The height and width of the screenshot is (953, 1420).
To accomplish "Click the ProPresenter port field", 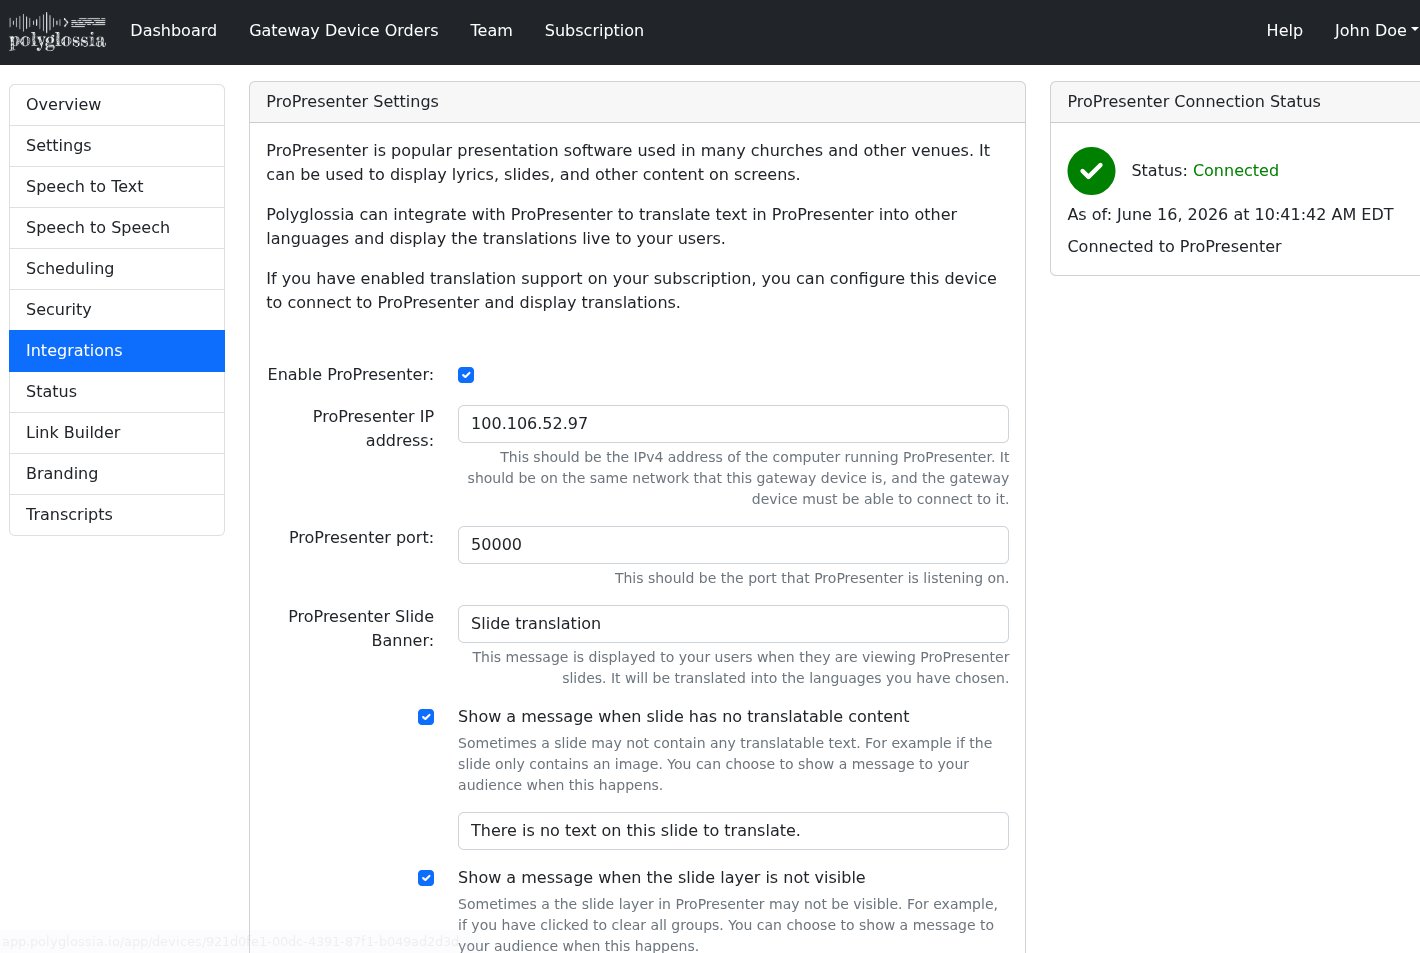I will tap(733, 545).
